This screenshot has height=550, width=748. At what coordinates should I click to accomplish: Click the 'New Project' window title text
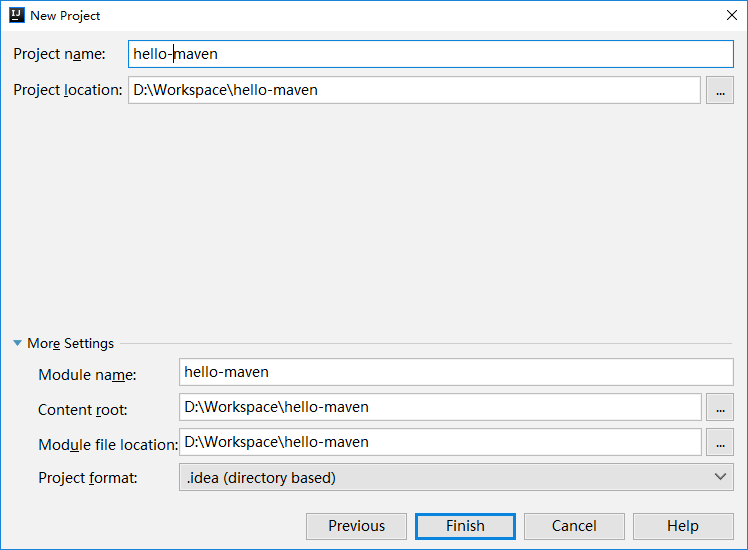pos(65,16)
